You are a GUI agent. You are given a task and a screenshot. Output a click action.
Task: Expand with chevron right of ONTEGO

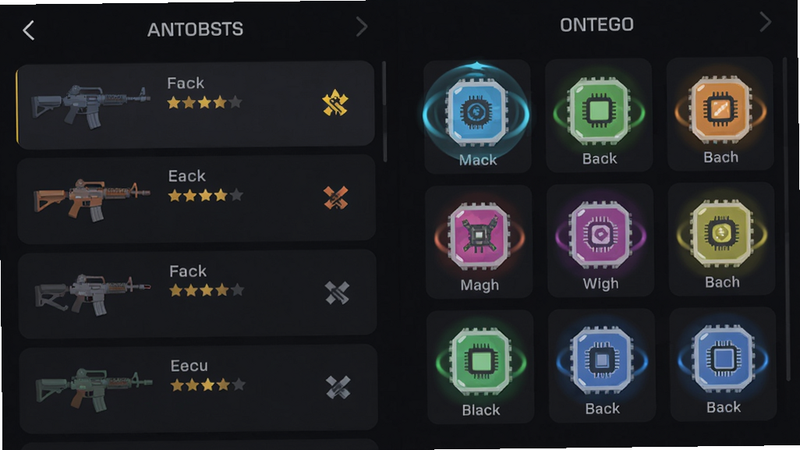(765, 22)
